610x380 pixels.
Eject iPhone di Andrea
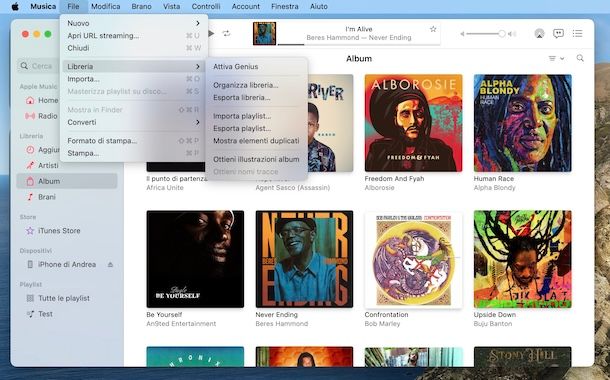tap(110, 264)
